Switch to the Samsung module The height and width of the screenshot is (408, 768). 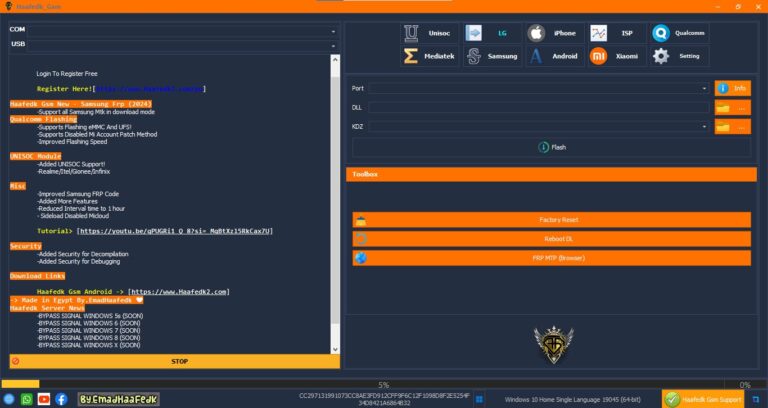(492, 56)
